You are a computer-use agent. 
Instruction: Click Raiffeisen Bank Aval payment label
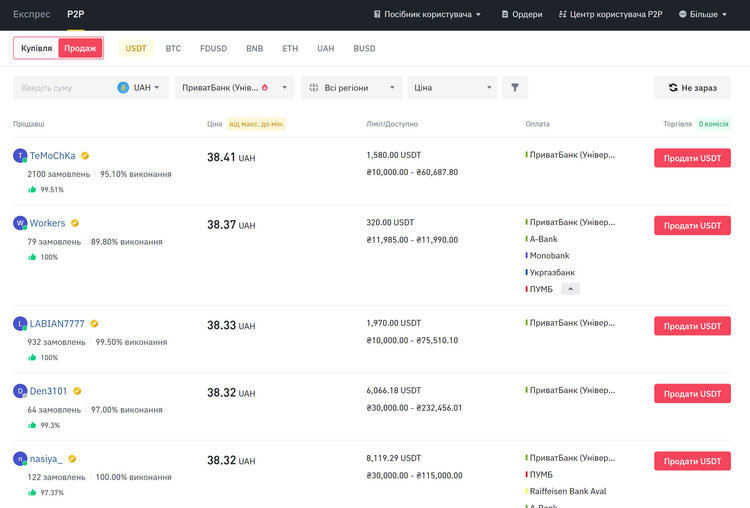click(567, 491)
